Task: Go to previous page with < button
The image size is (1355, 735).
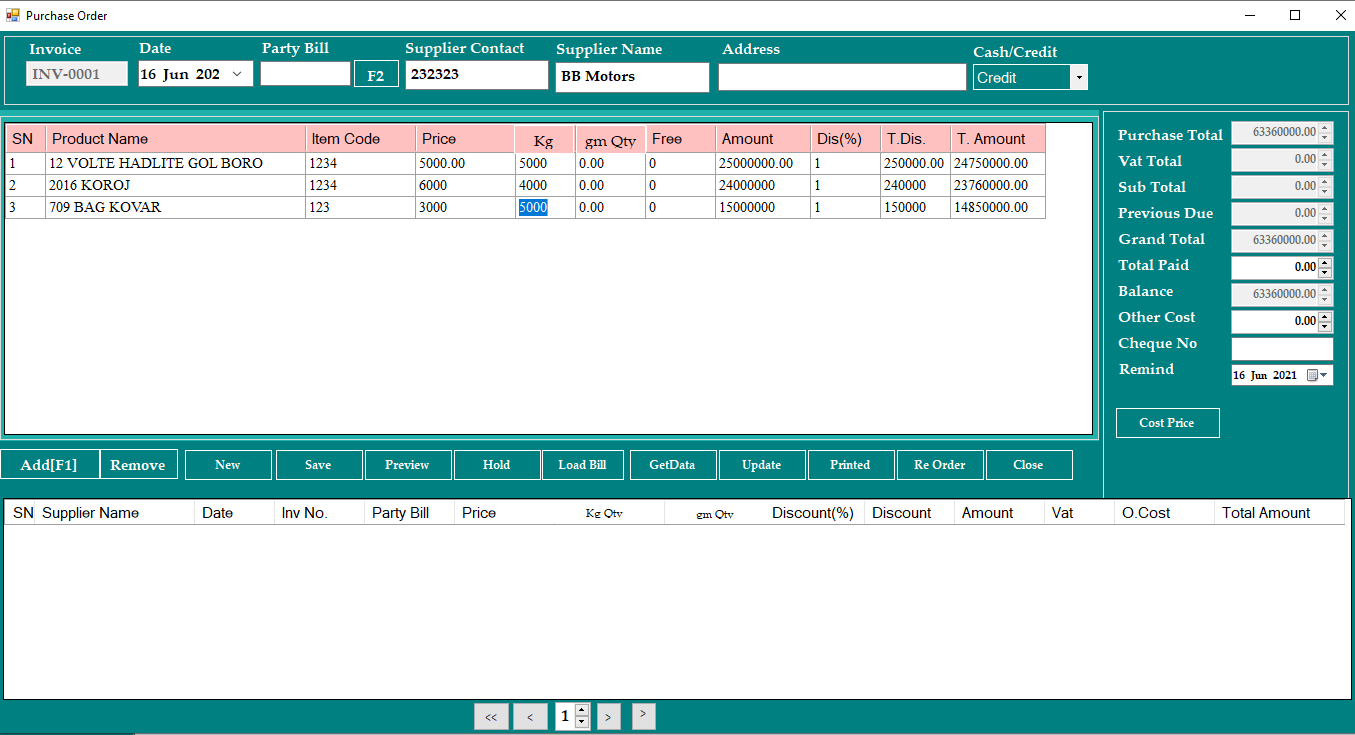Action: pyautogui.click(x=530, y=716)
